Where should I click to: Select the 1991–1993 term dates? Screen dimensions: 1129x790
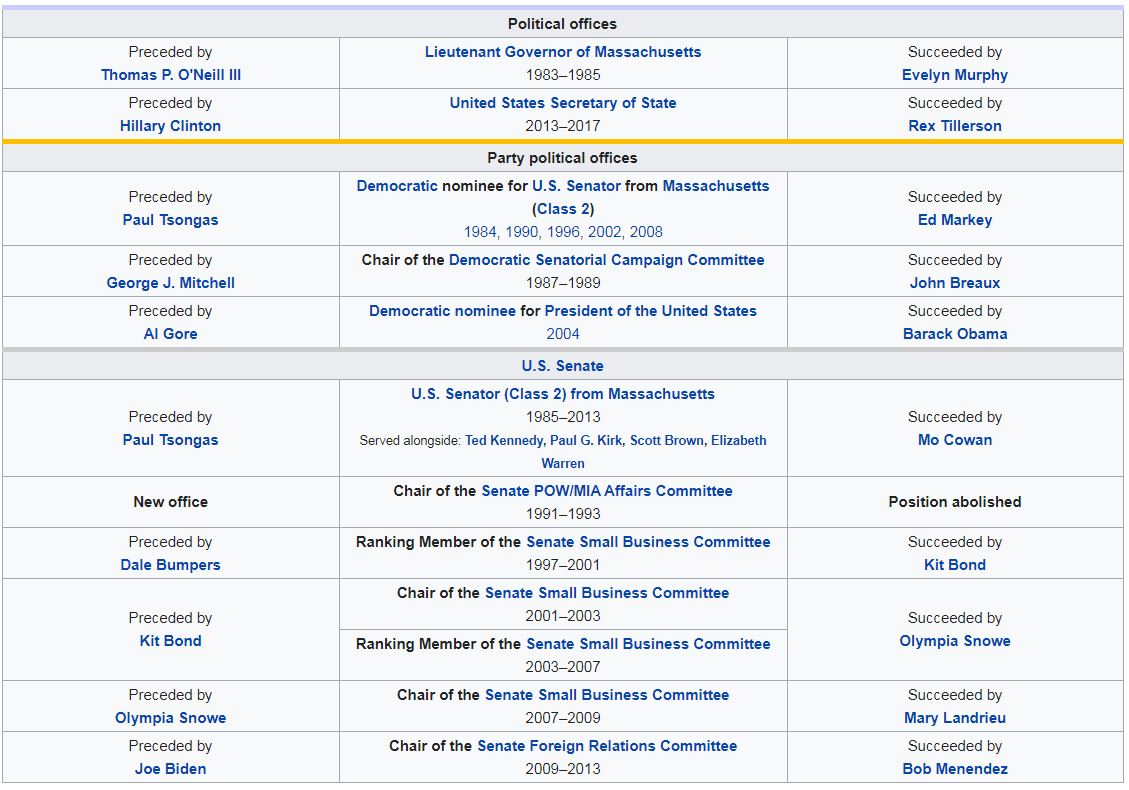tap(562, 514)
